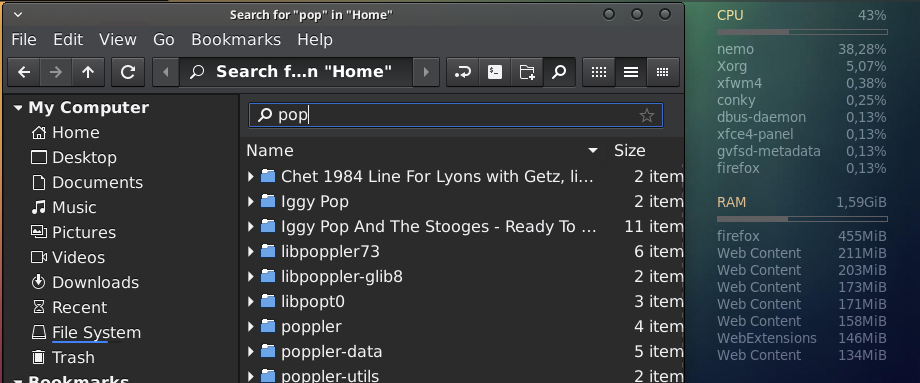Screen dimensions: 920x383
Task: Select the Iggy Pop folder icon
Action: pos(268,201)
